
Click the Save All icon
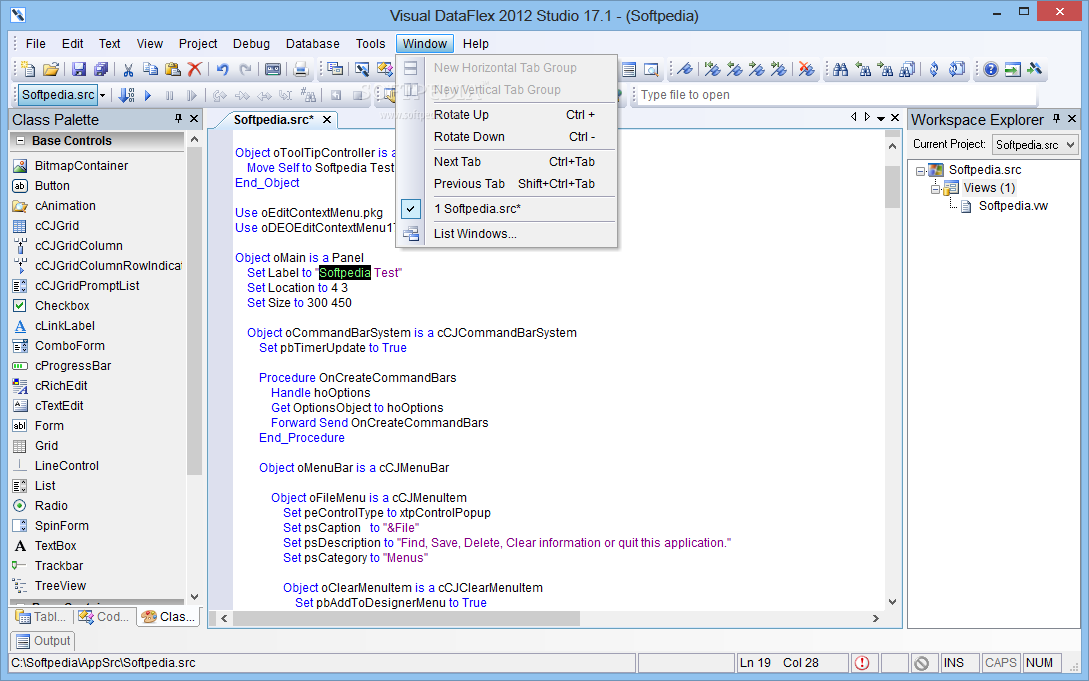pyautogui.click(x=101, y=69)
